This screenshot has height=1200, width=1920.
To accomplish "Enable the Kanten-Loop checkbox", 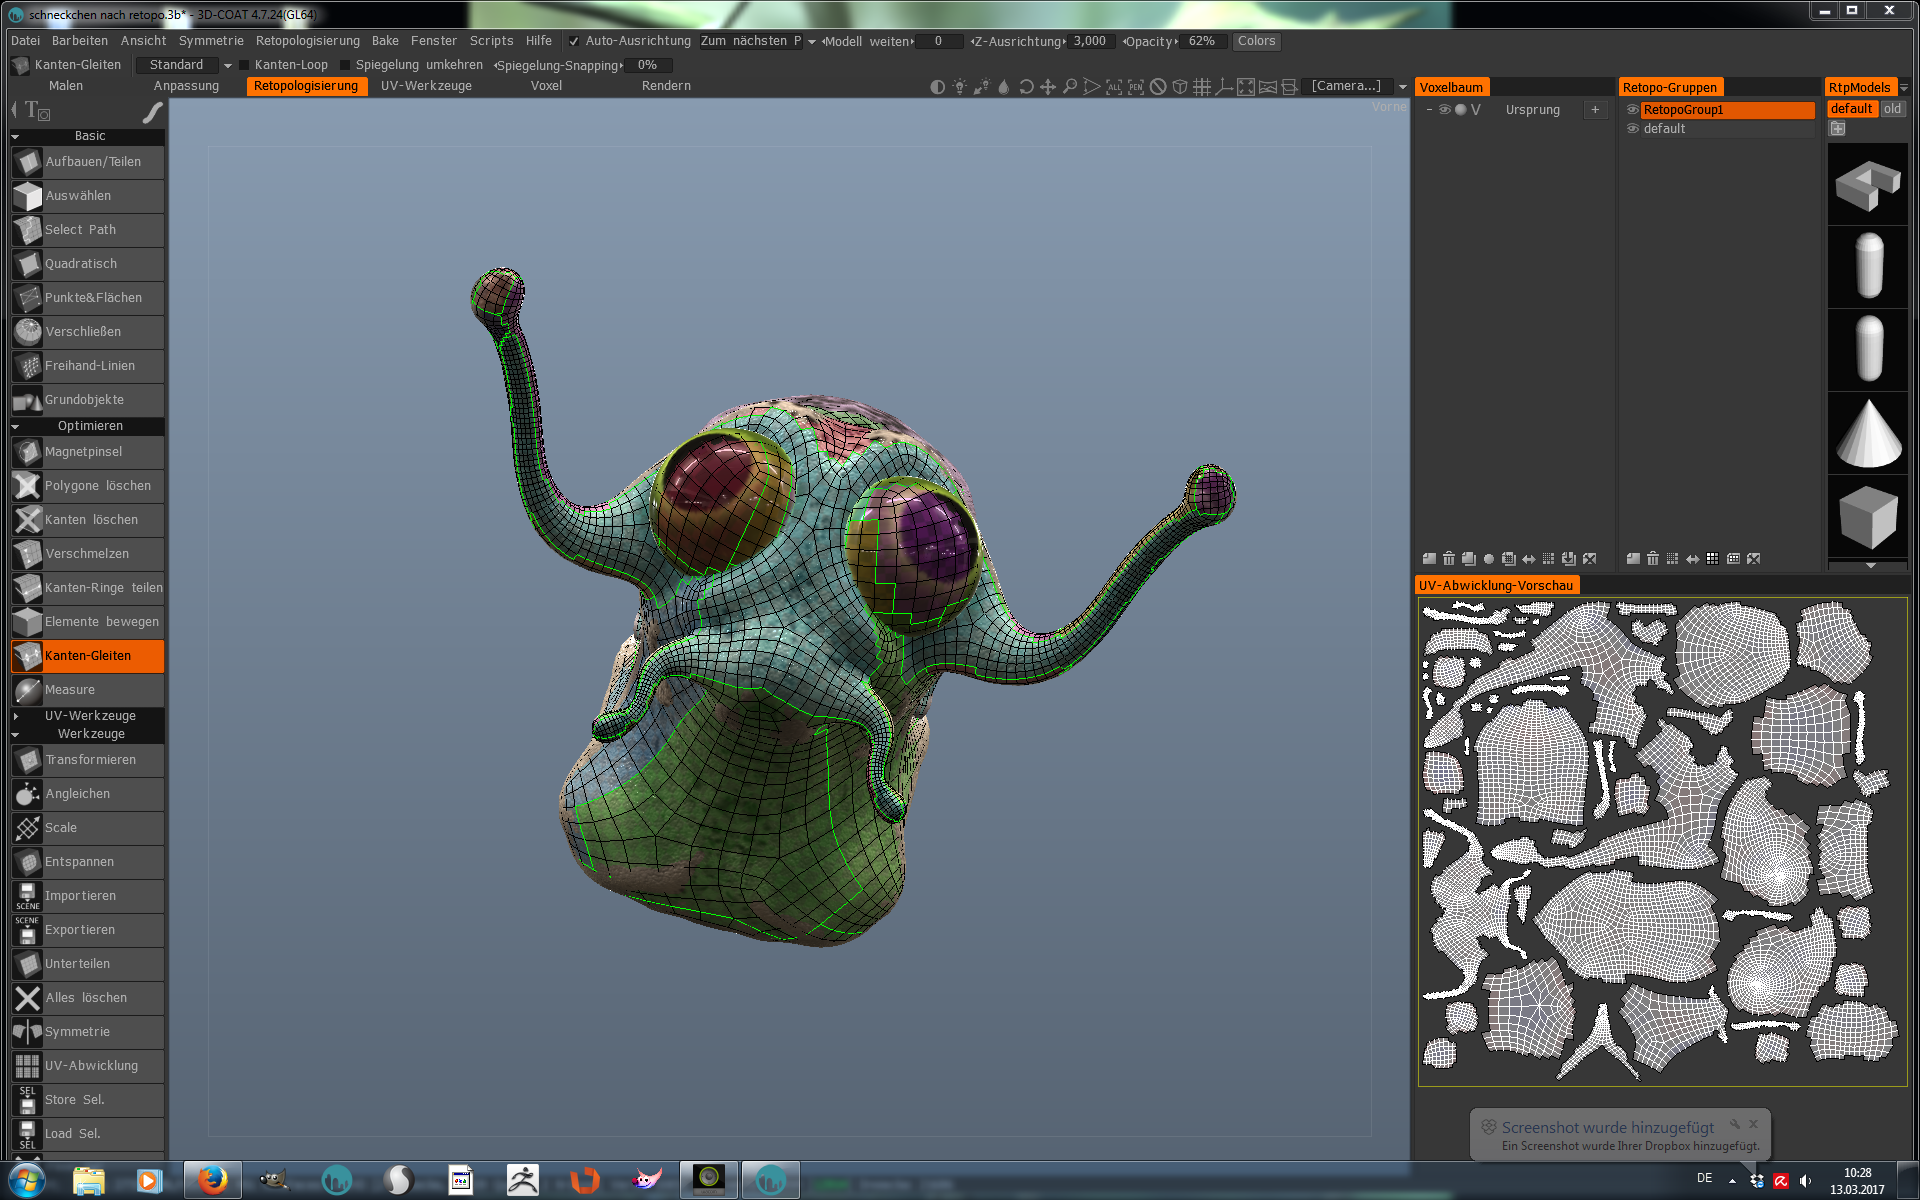I will pos(244,65).
